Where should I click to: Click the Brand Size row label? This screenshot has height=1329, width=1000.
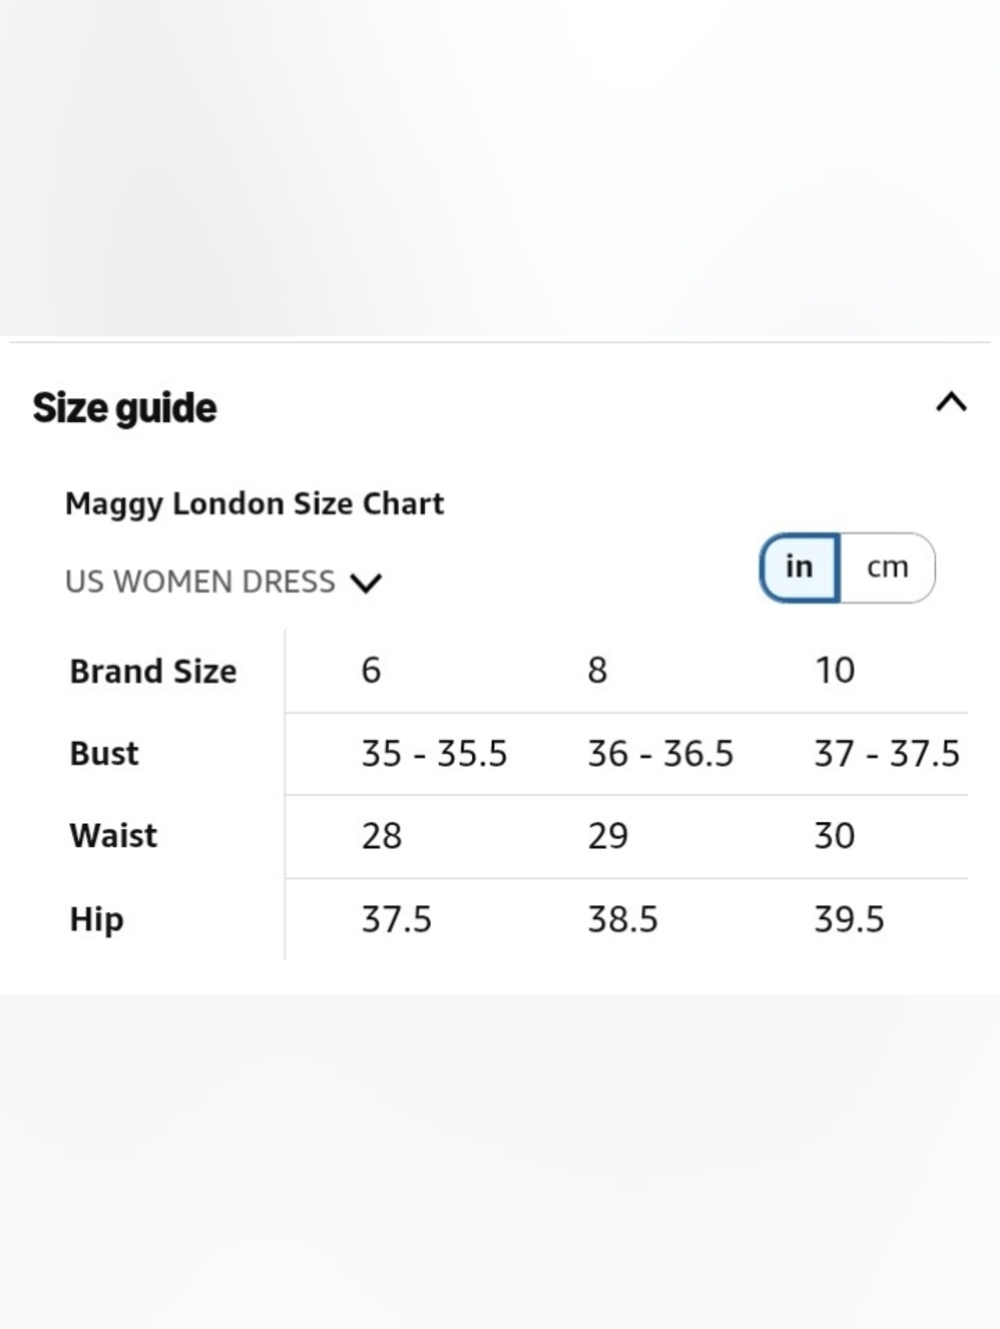[x=153, y=671]
